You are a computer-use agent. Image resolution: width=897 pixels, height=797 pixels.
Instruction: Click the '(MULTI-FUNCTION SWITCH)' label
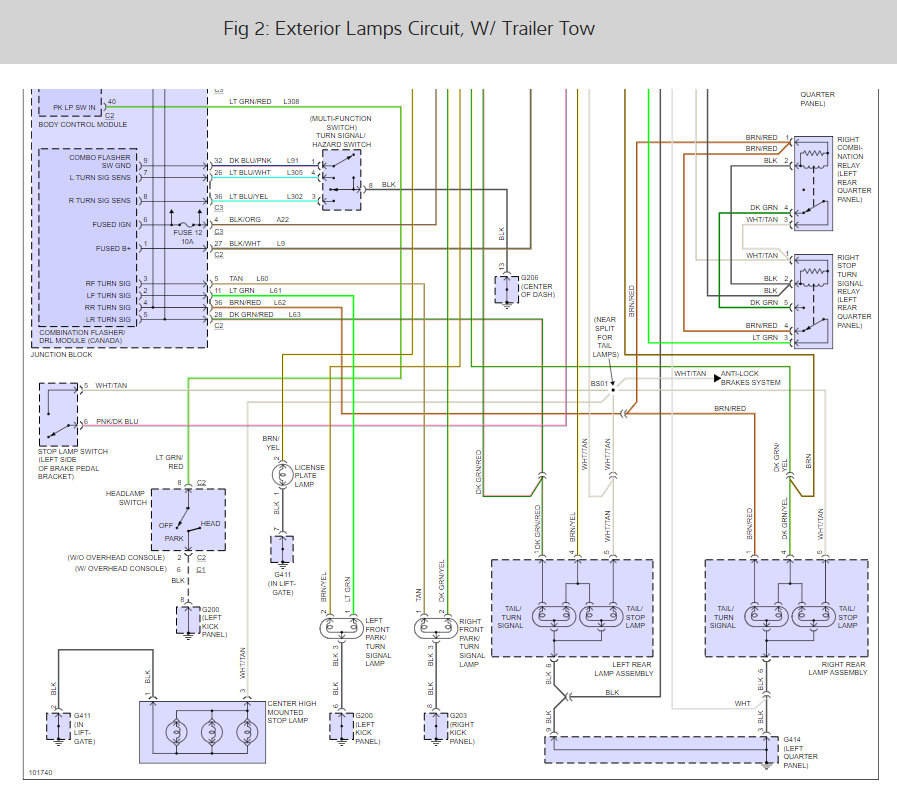pos(341,123)
